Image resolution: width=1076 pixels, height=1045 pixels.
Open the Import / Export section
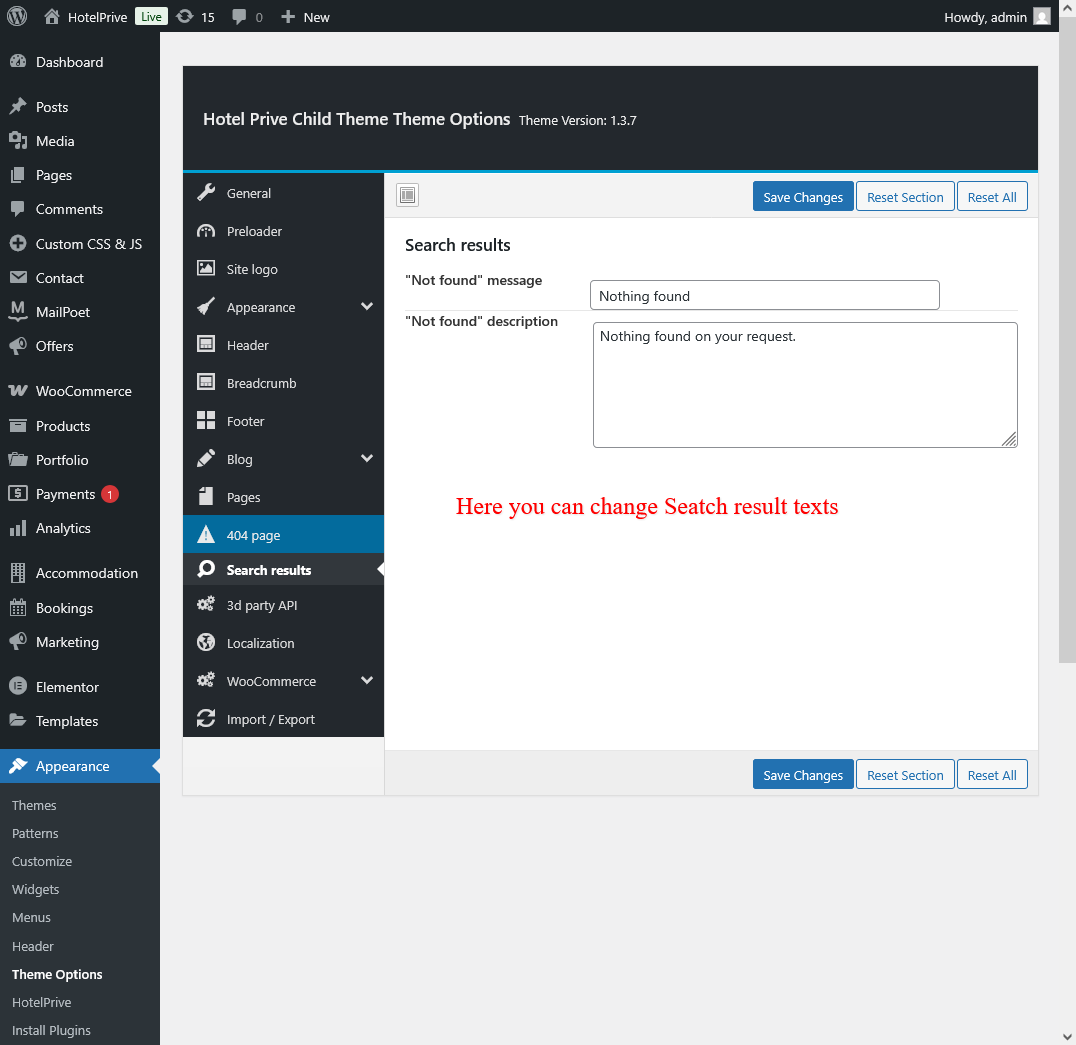pyautogui.click(x=270, y=719)
